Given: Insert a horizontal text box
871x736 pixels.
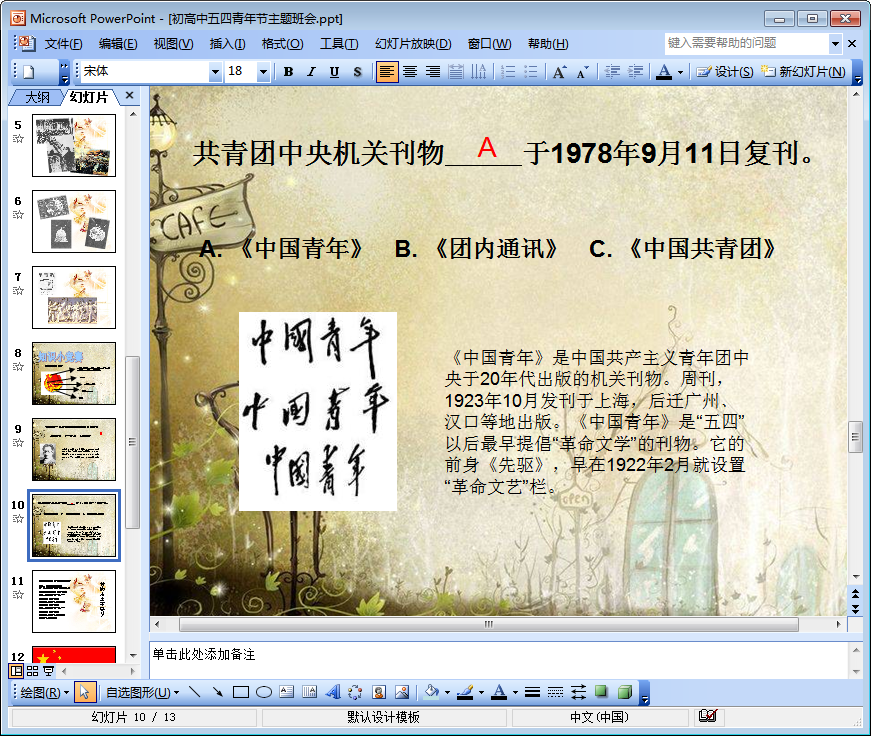Looking at the screenshot, I should tap(287, 692).
